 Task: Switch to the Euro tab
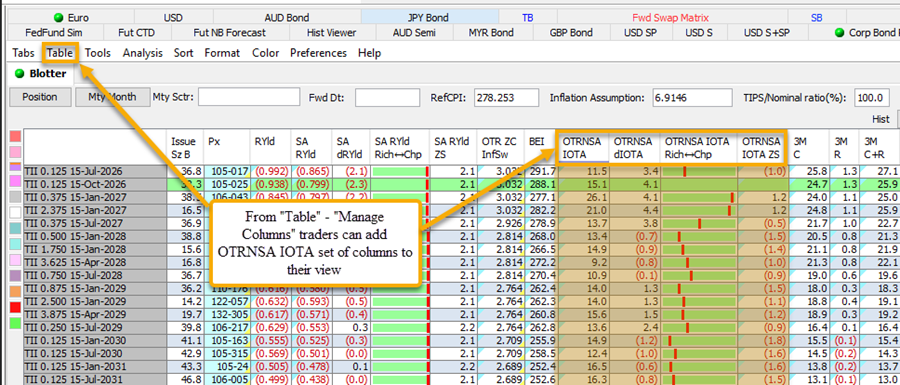pyautogui.click(x=71, y=18)
